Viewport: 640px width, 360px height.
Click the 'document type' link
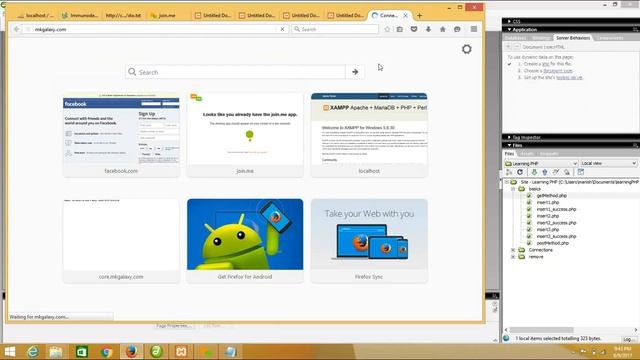(558, 71)
